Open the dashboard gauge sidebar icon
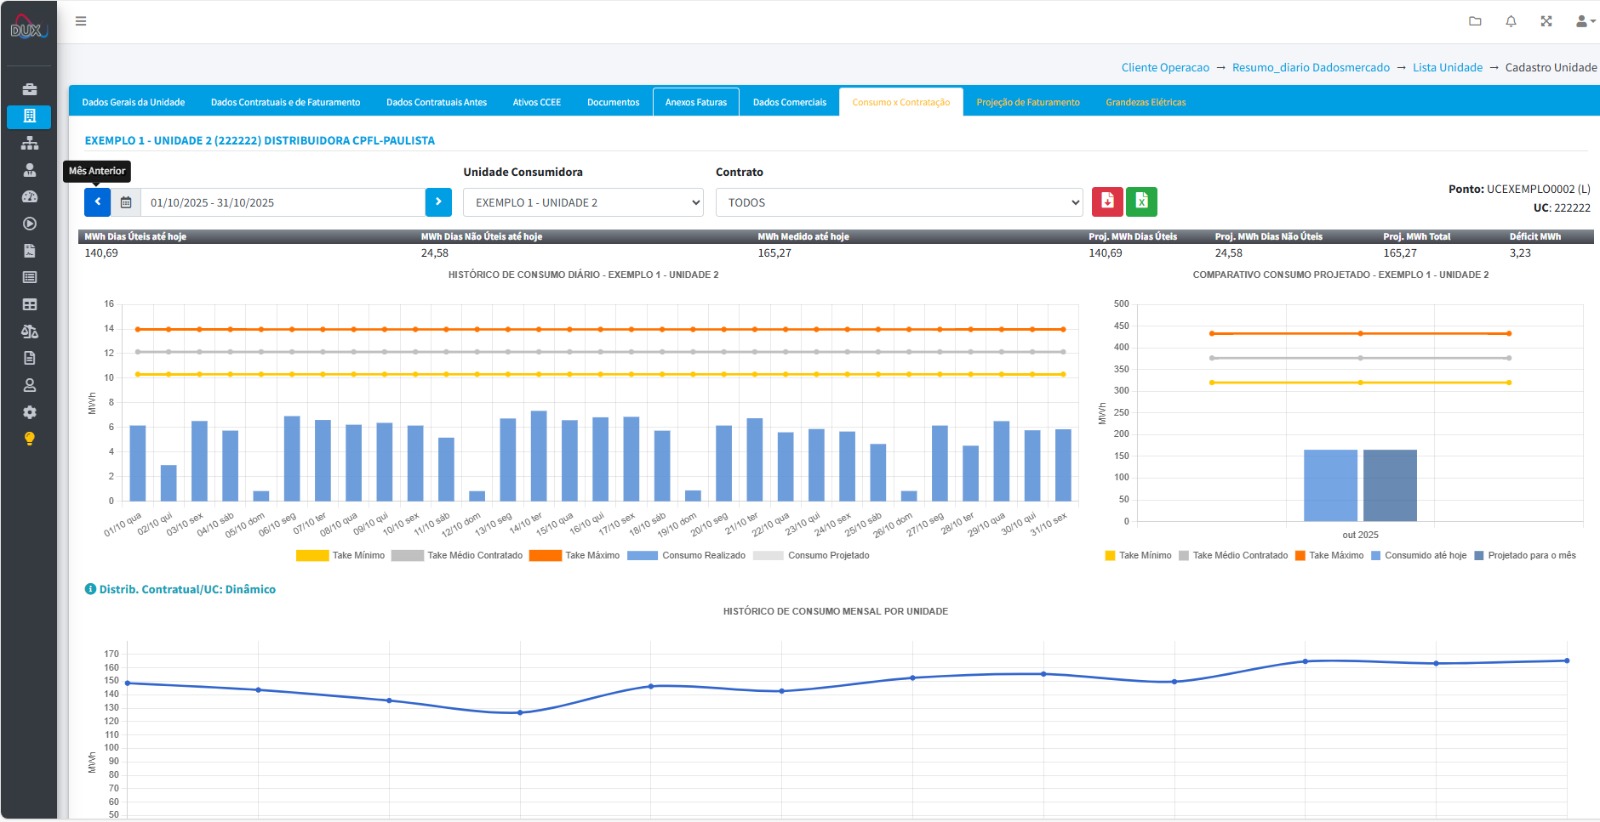This screenshot has width=1600, height=822. click(x=29, y=197)
